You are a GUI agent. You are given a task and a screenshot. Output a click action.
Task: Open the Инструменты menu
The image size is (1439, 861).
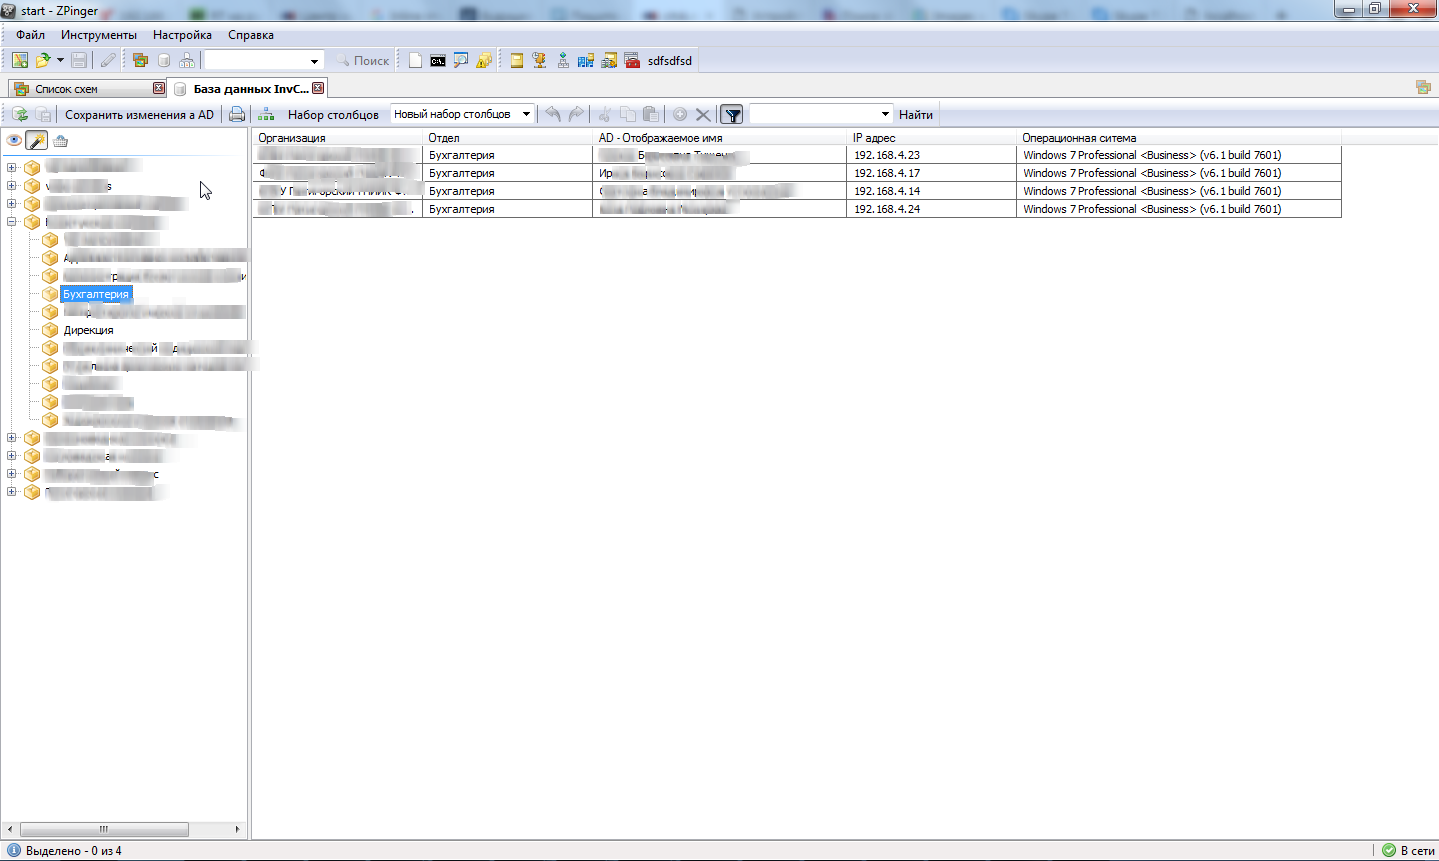click(x=98, y=35)
